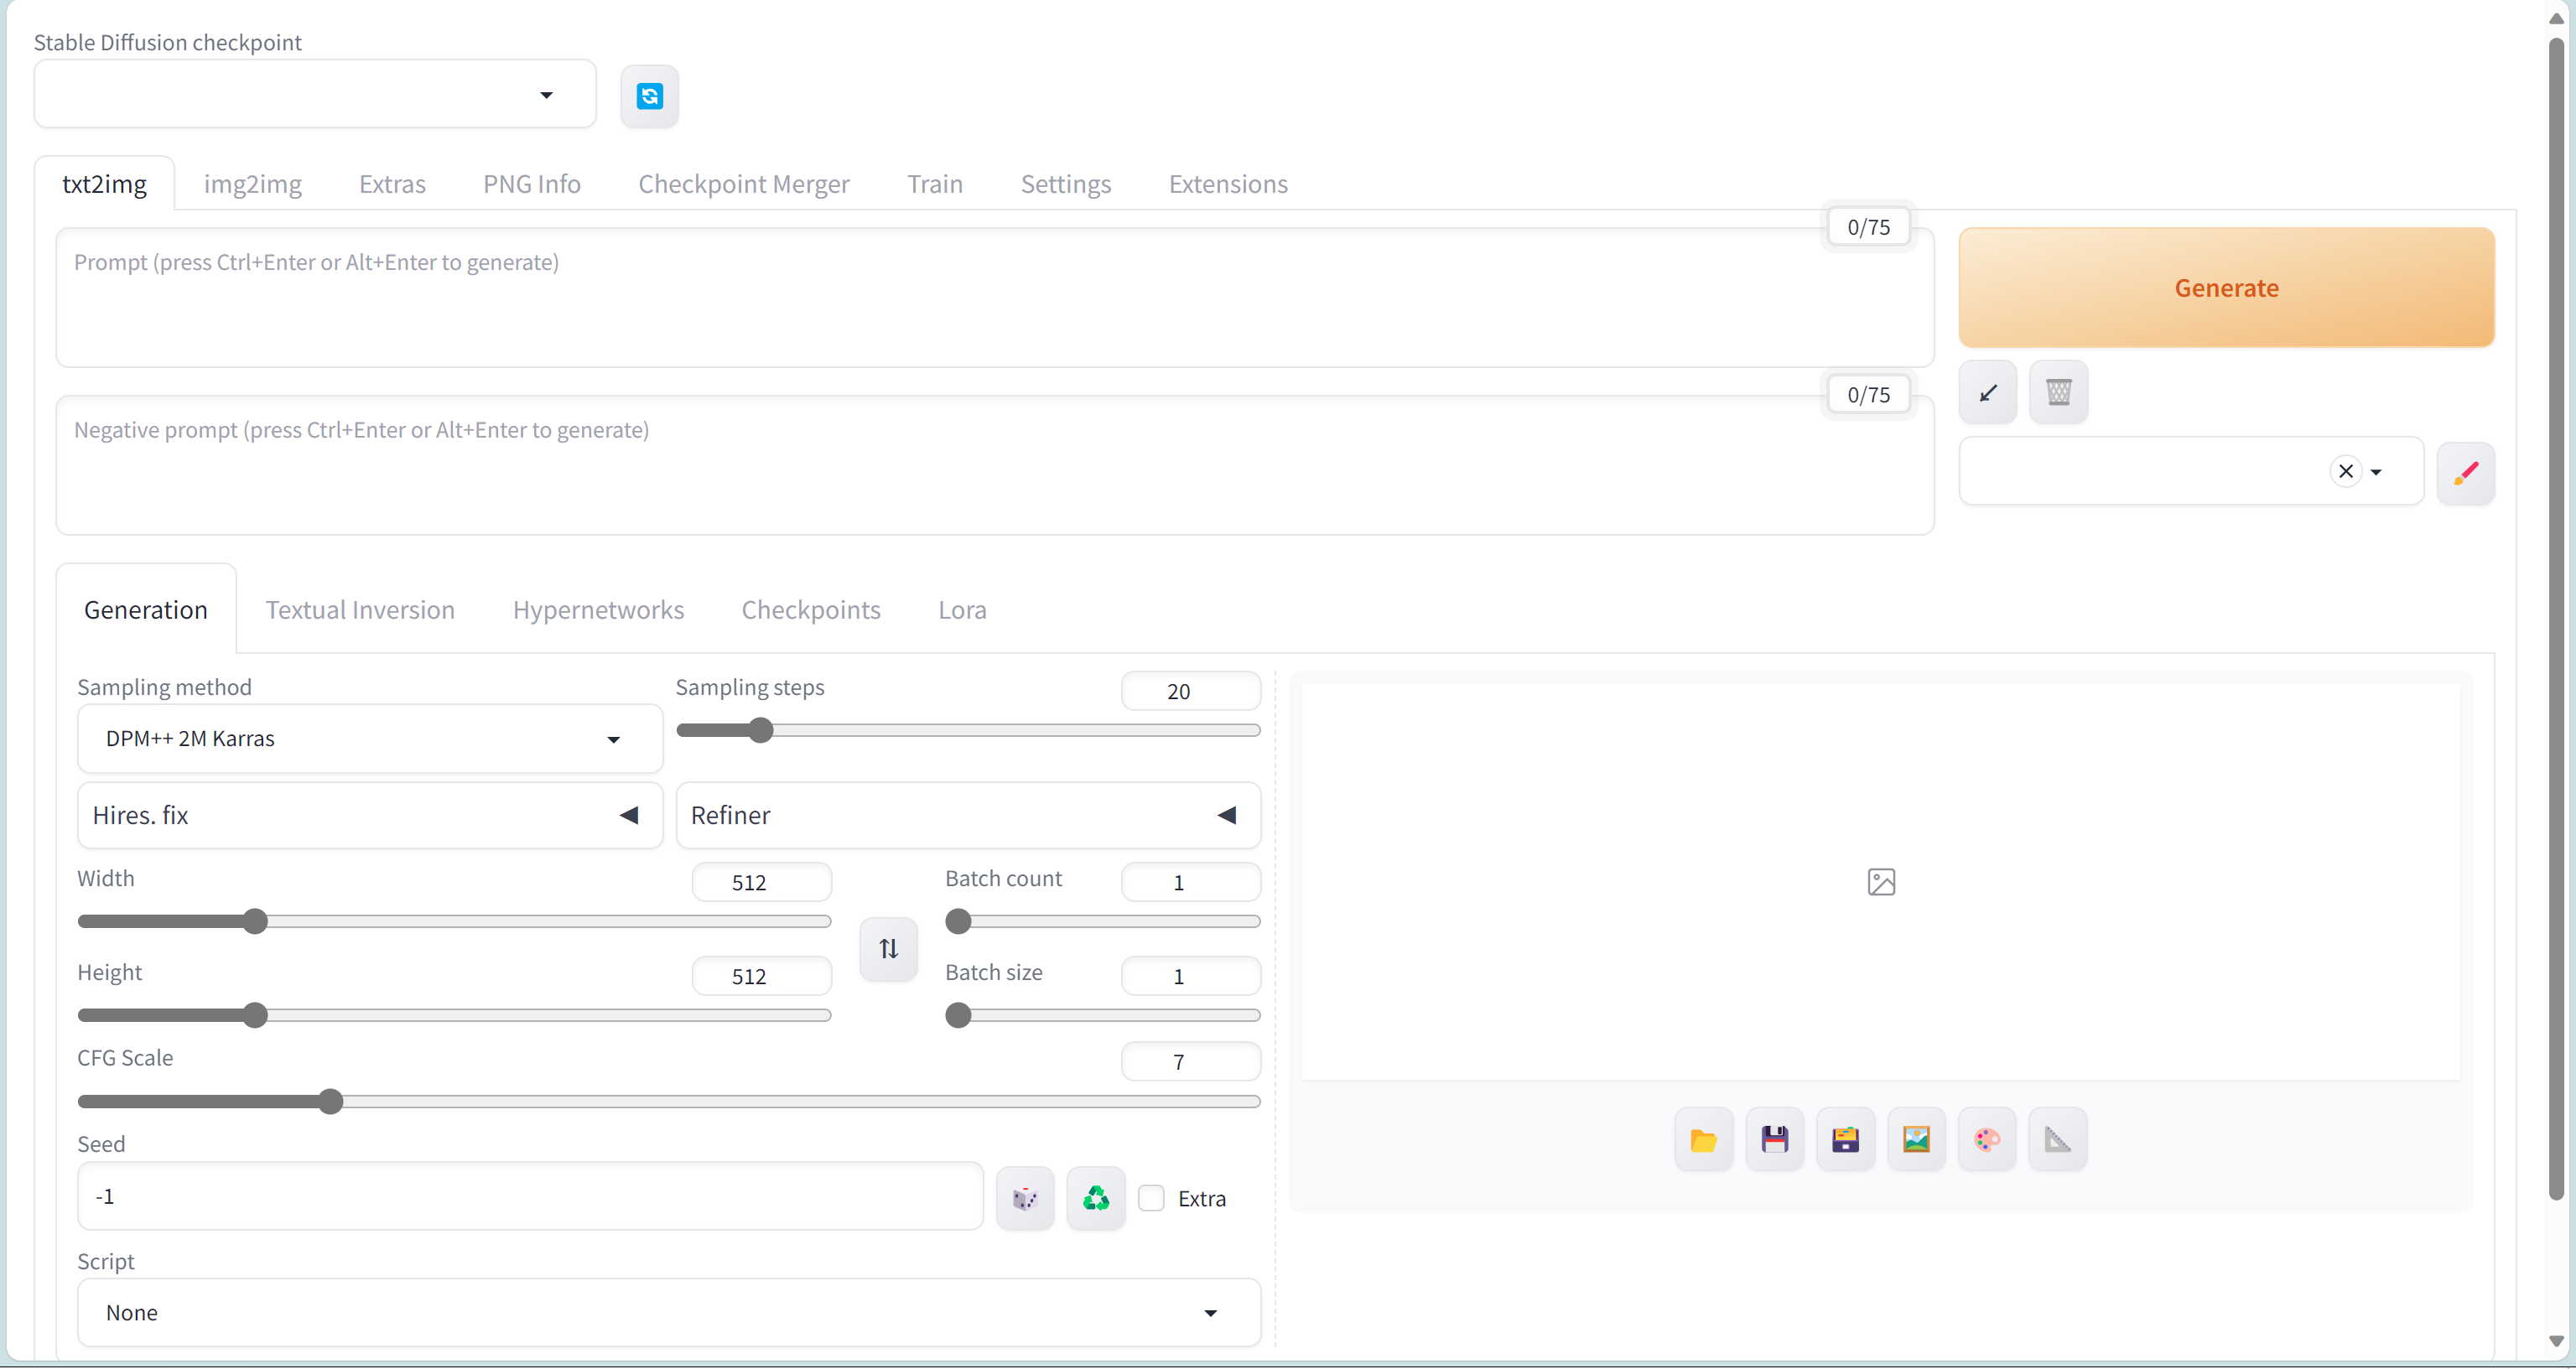Send the image to the inpaint palette icon

pyautogui.click(x=1987, y=1139)
